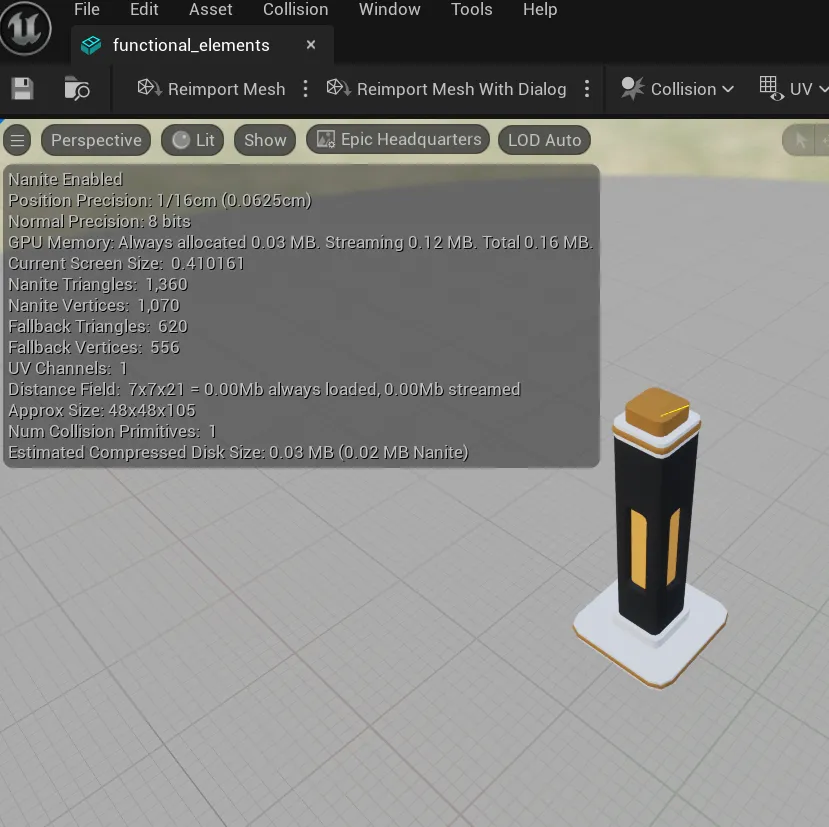Open the viewport hamburger options menu
829x827 pixels.
17,140
